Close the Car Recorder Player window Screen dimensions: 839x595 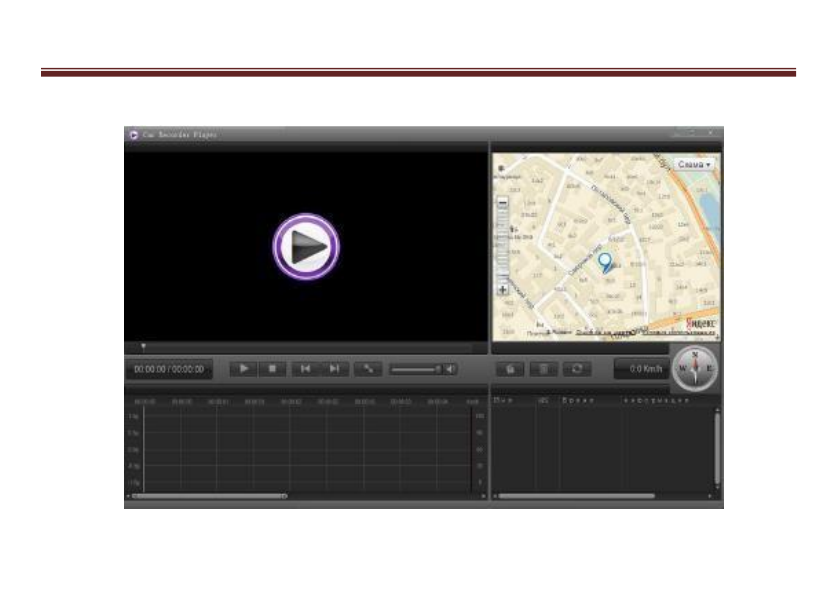(x=711, y=132)
